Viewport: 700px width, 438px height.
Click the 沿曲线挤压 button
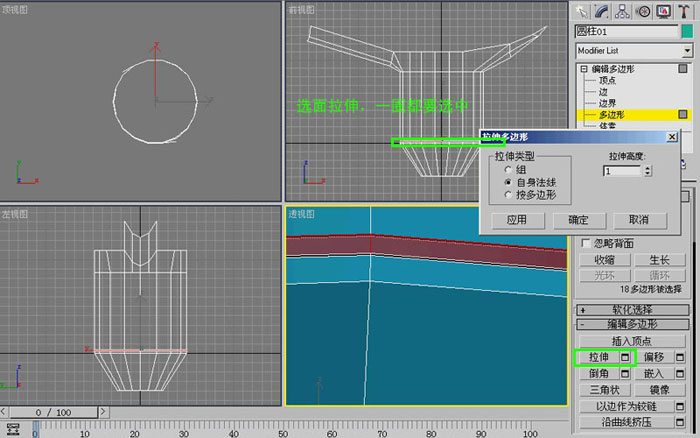pyautogui.click(x=627, y=422)
